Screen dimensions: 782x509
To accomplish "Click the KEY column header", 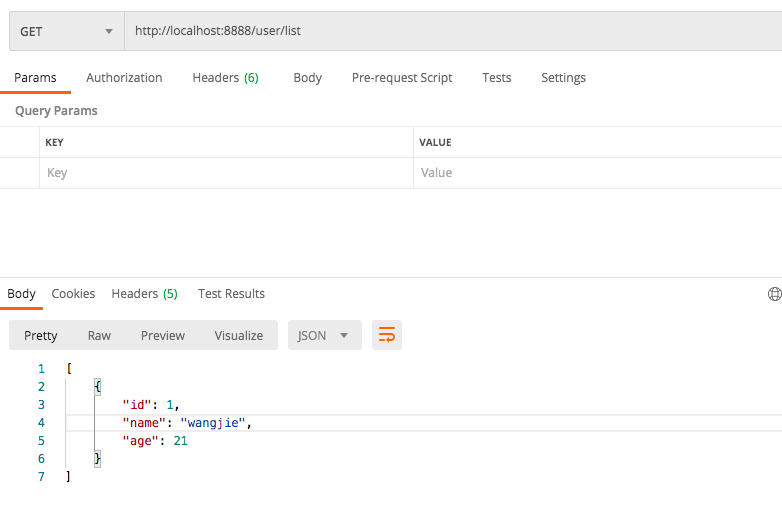I will (x=54, y=143).
